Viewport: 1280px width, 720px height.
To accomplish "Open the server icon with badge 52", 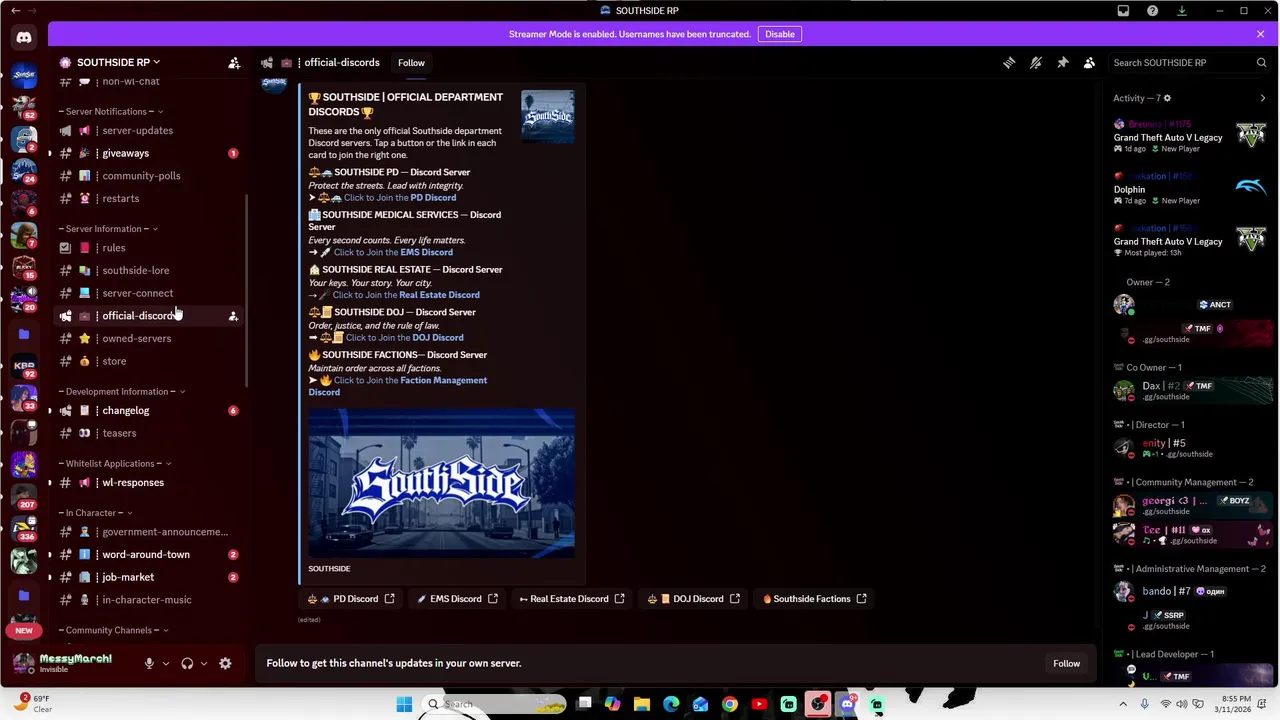I will pyautogui.click(x=24, y=106).
